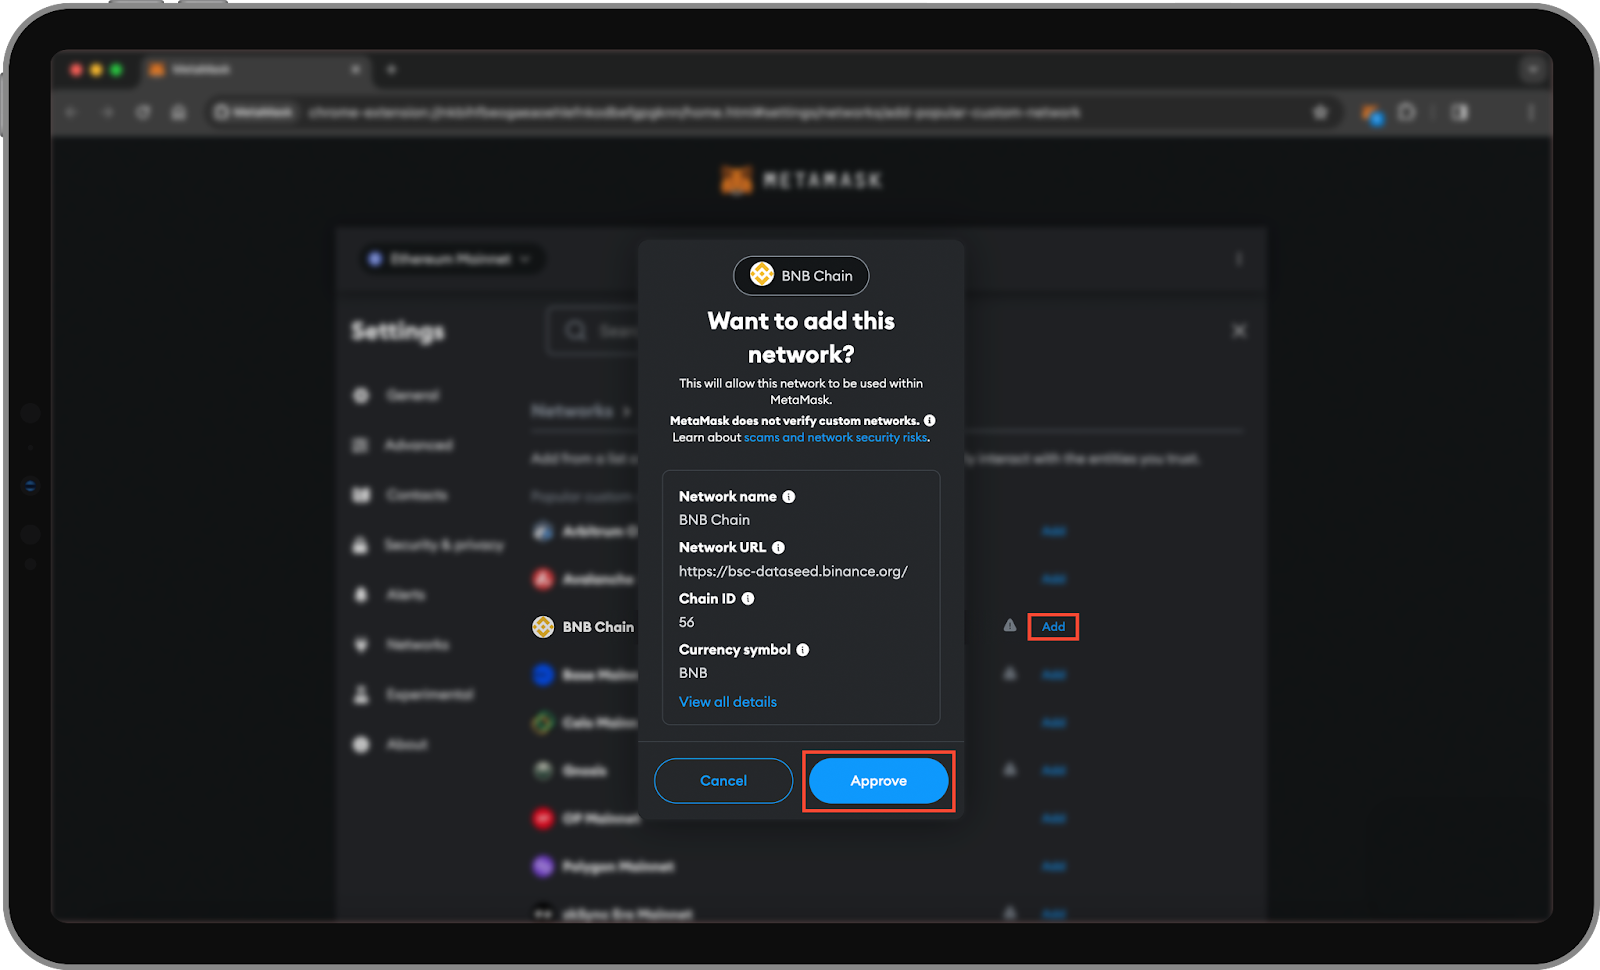This screenshot has height=970, width=1600.
Task: Click the MetaMask fox logo at top
Action: pos(737,180)
